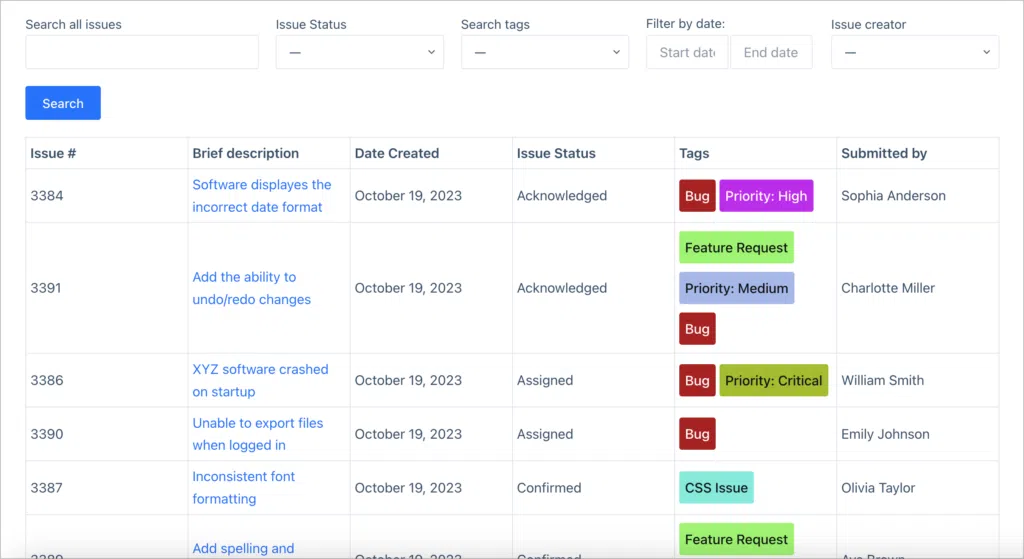
Task: Open the Search tags dropdown
Action: click(545, 52)
